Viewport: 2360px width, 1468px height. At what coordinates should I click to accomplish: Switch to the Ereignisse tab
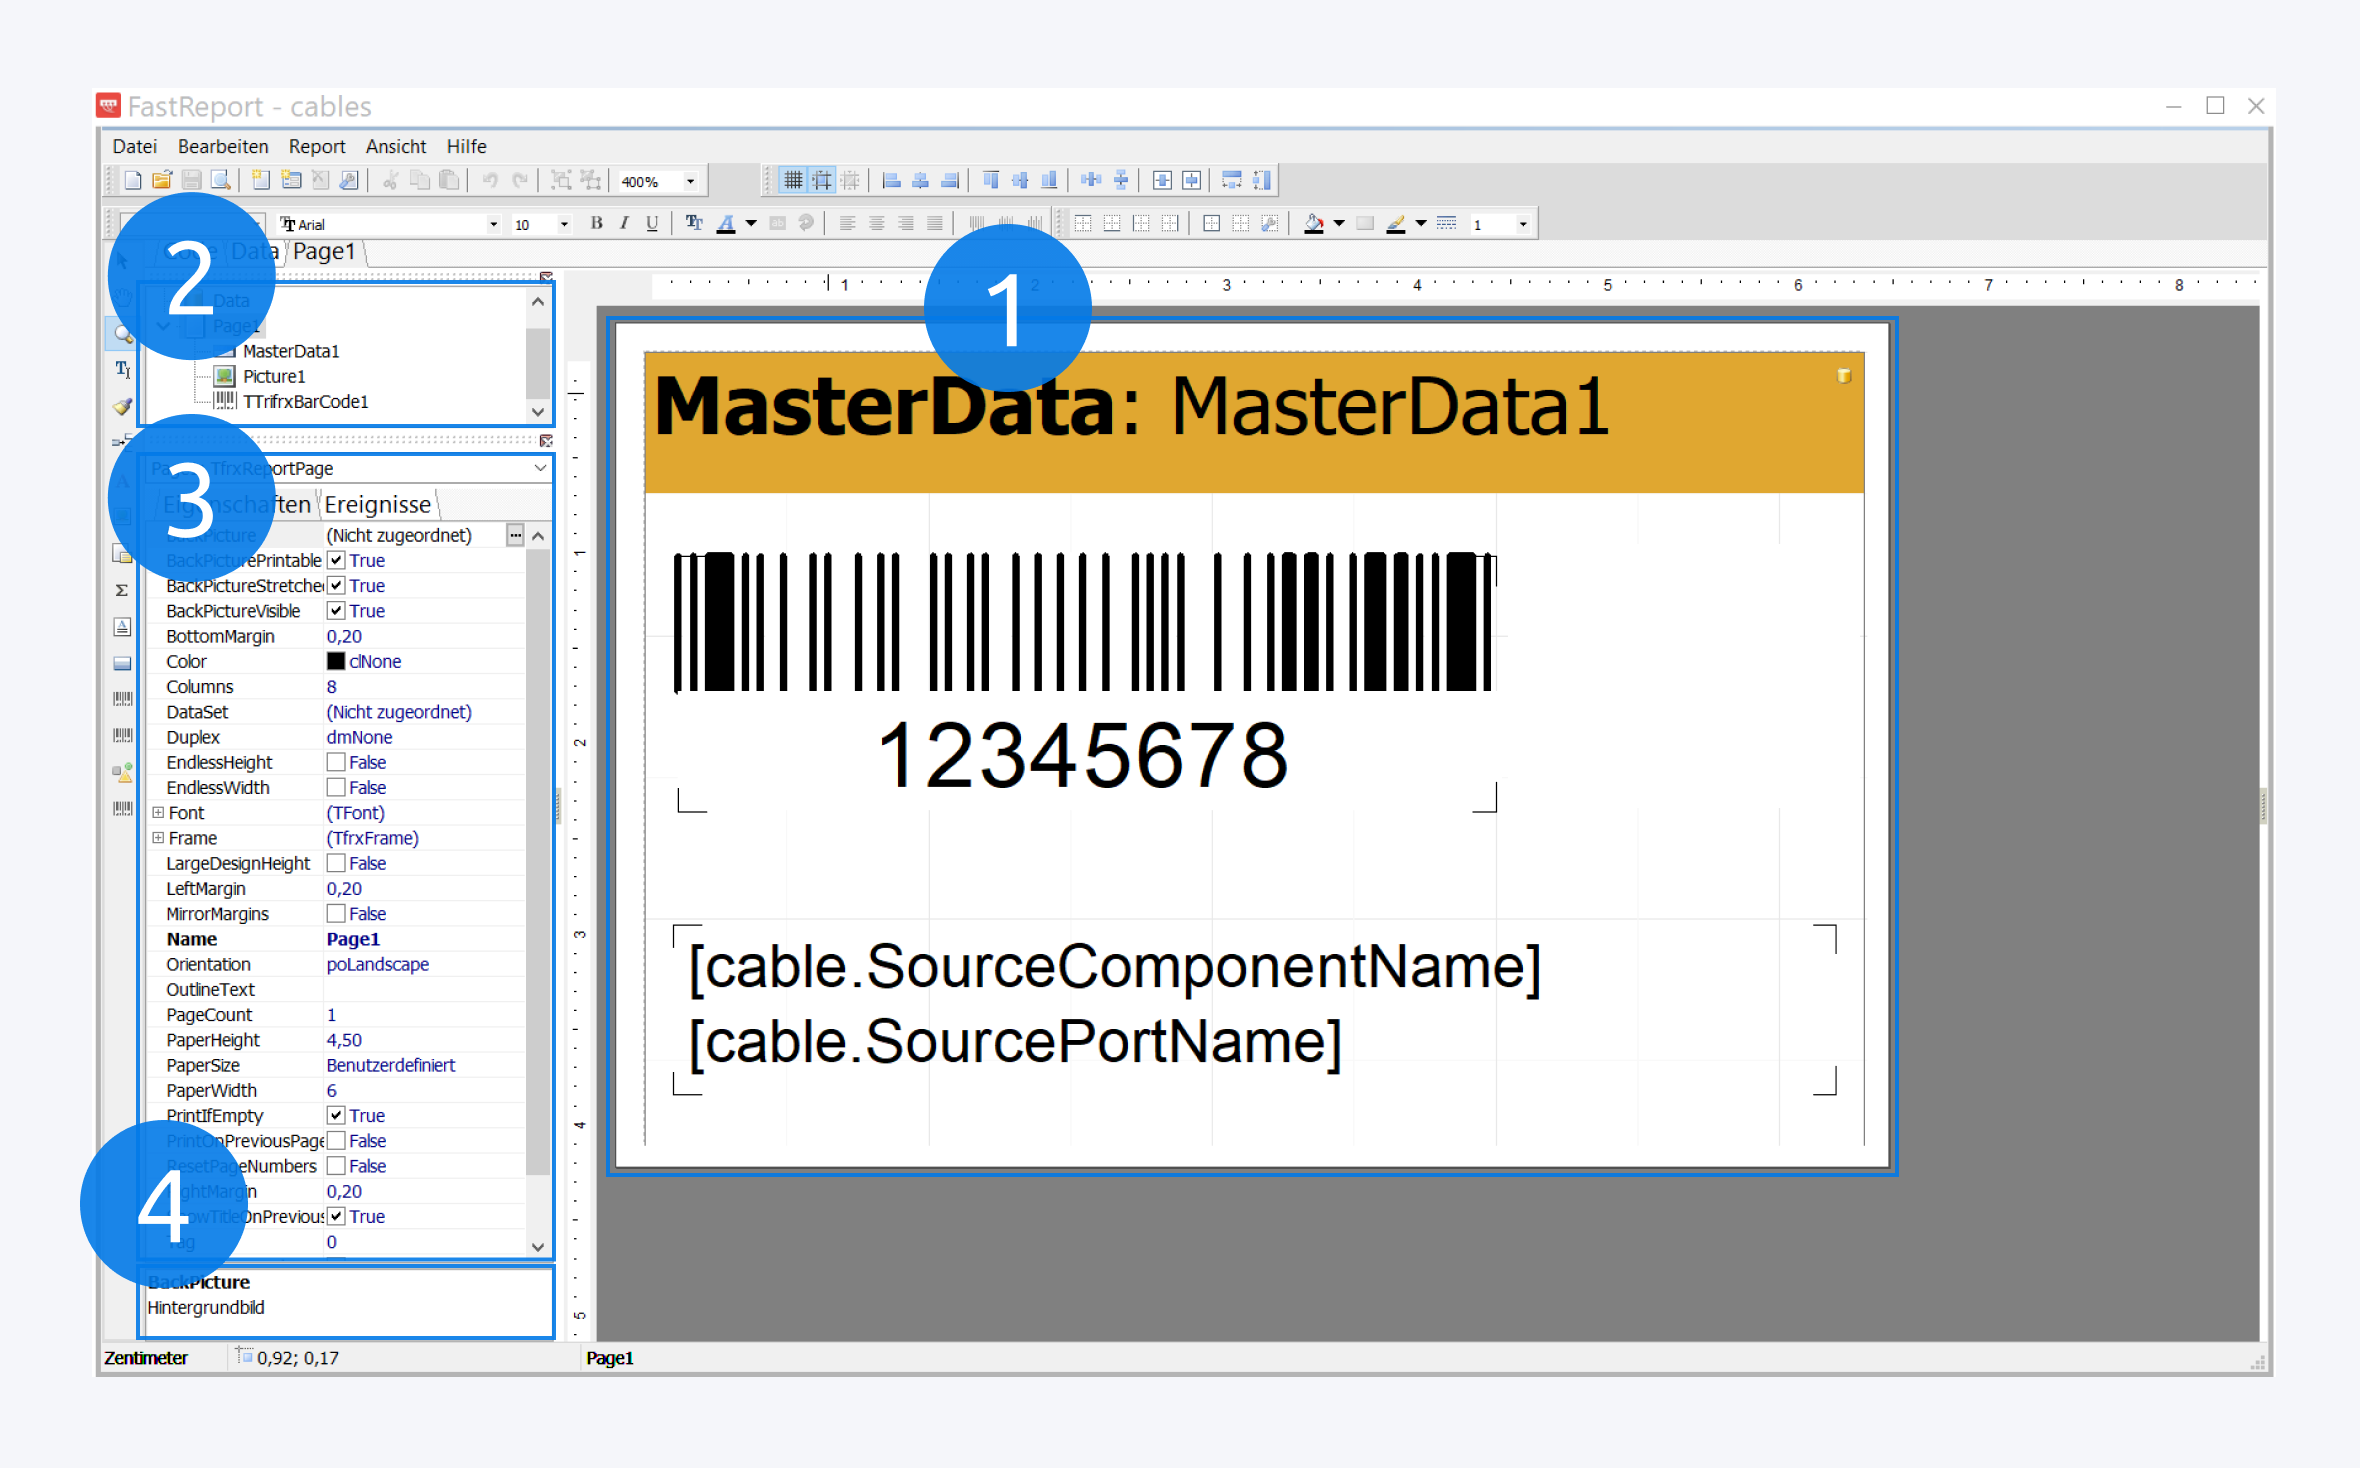click(378, 505)
